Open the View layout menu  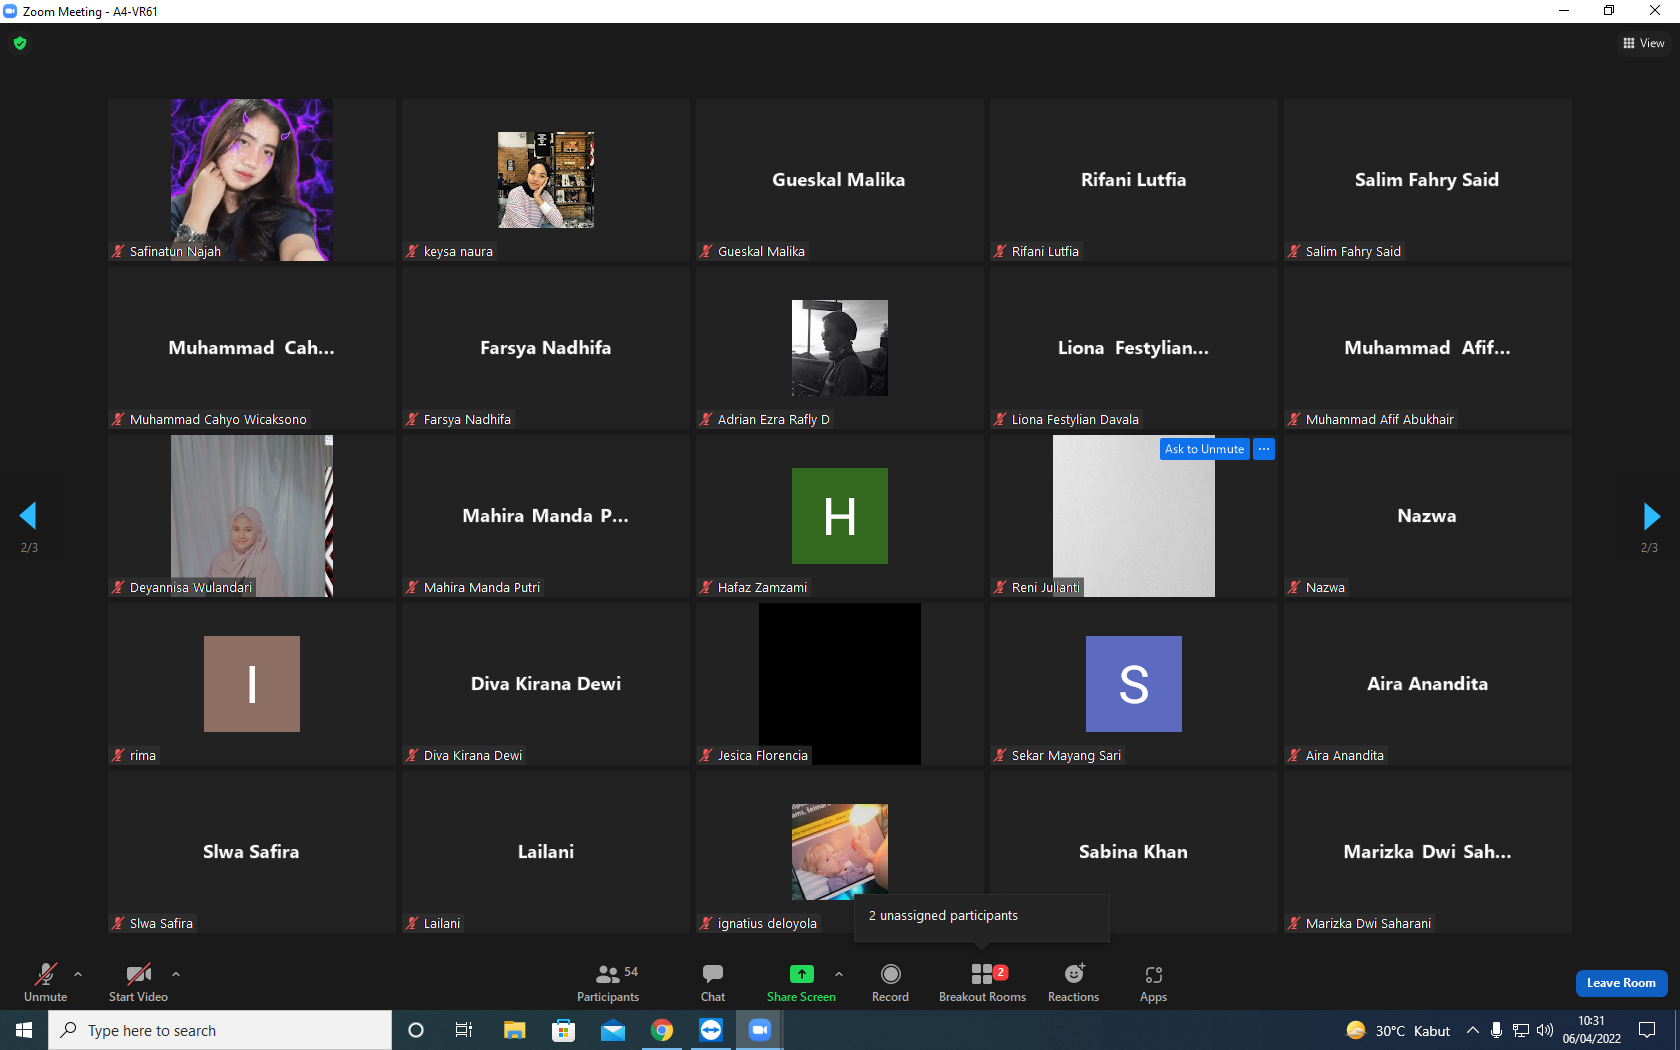click(1643, 43)
